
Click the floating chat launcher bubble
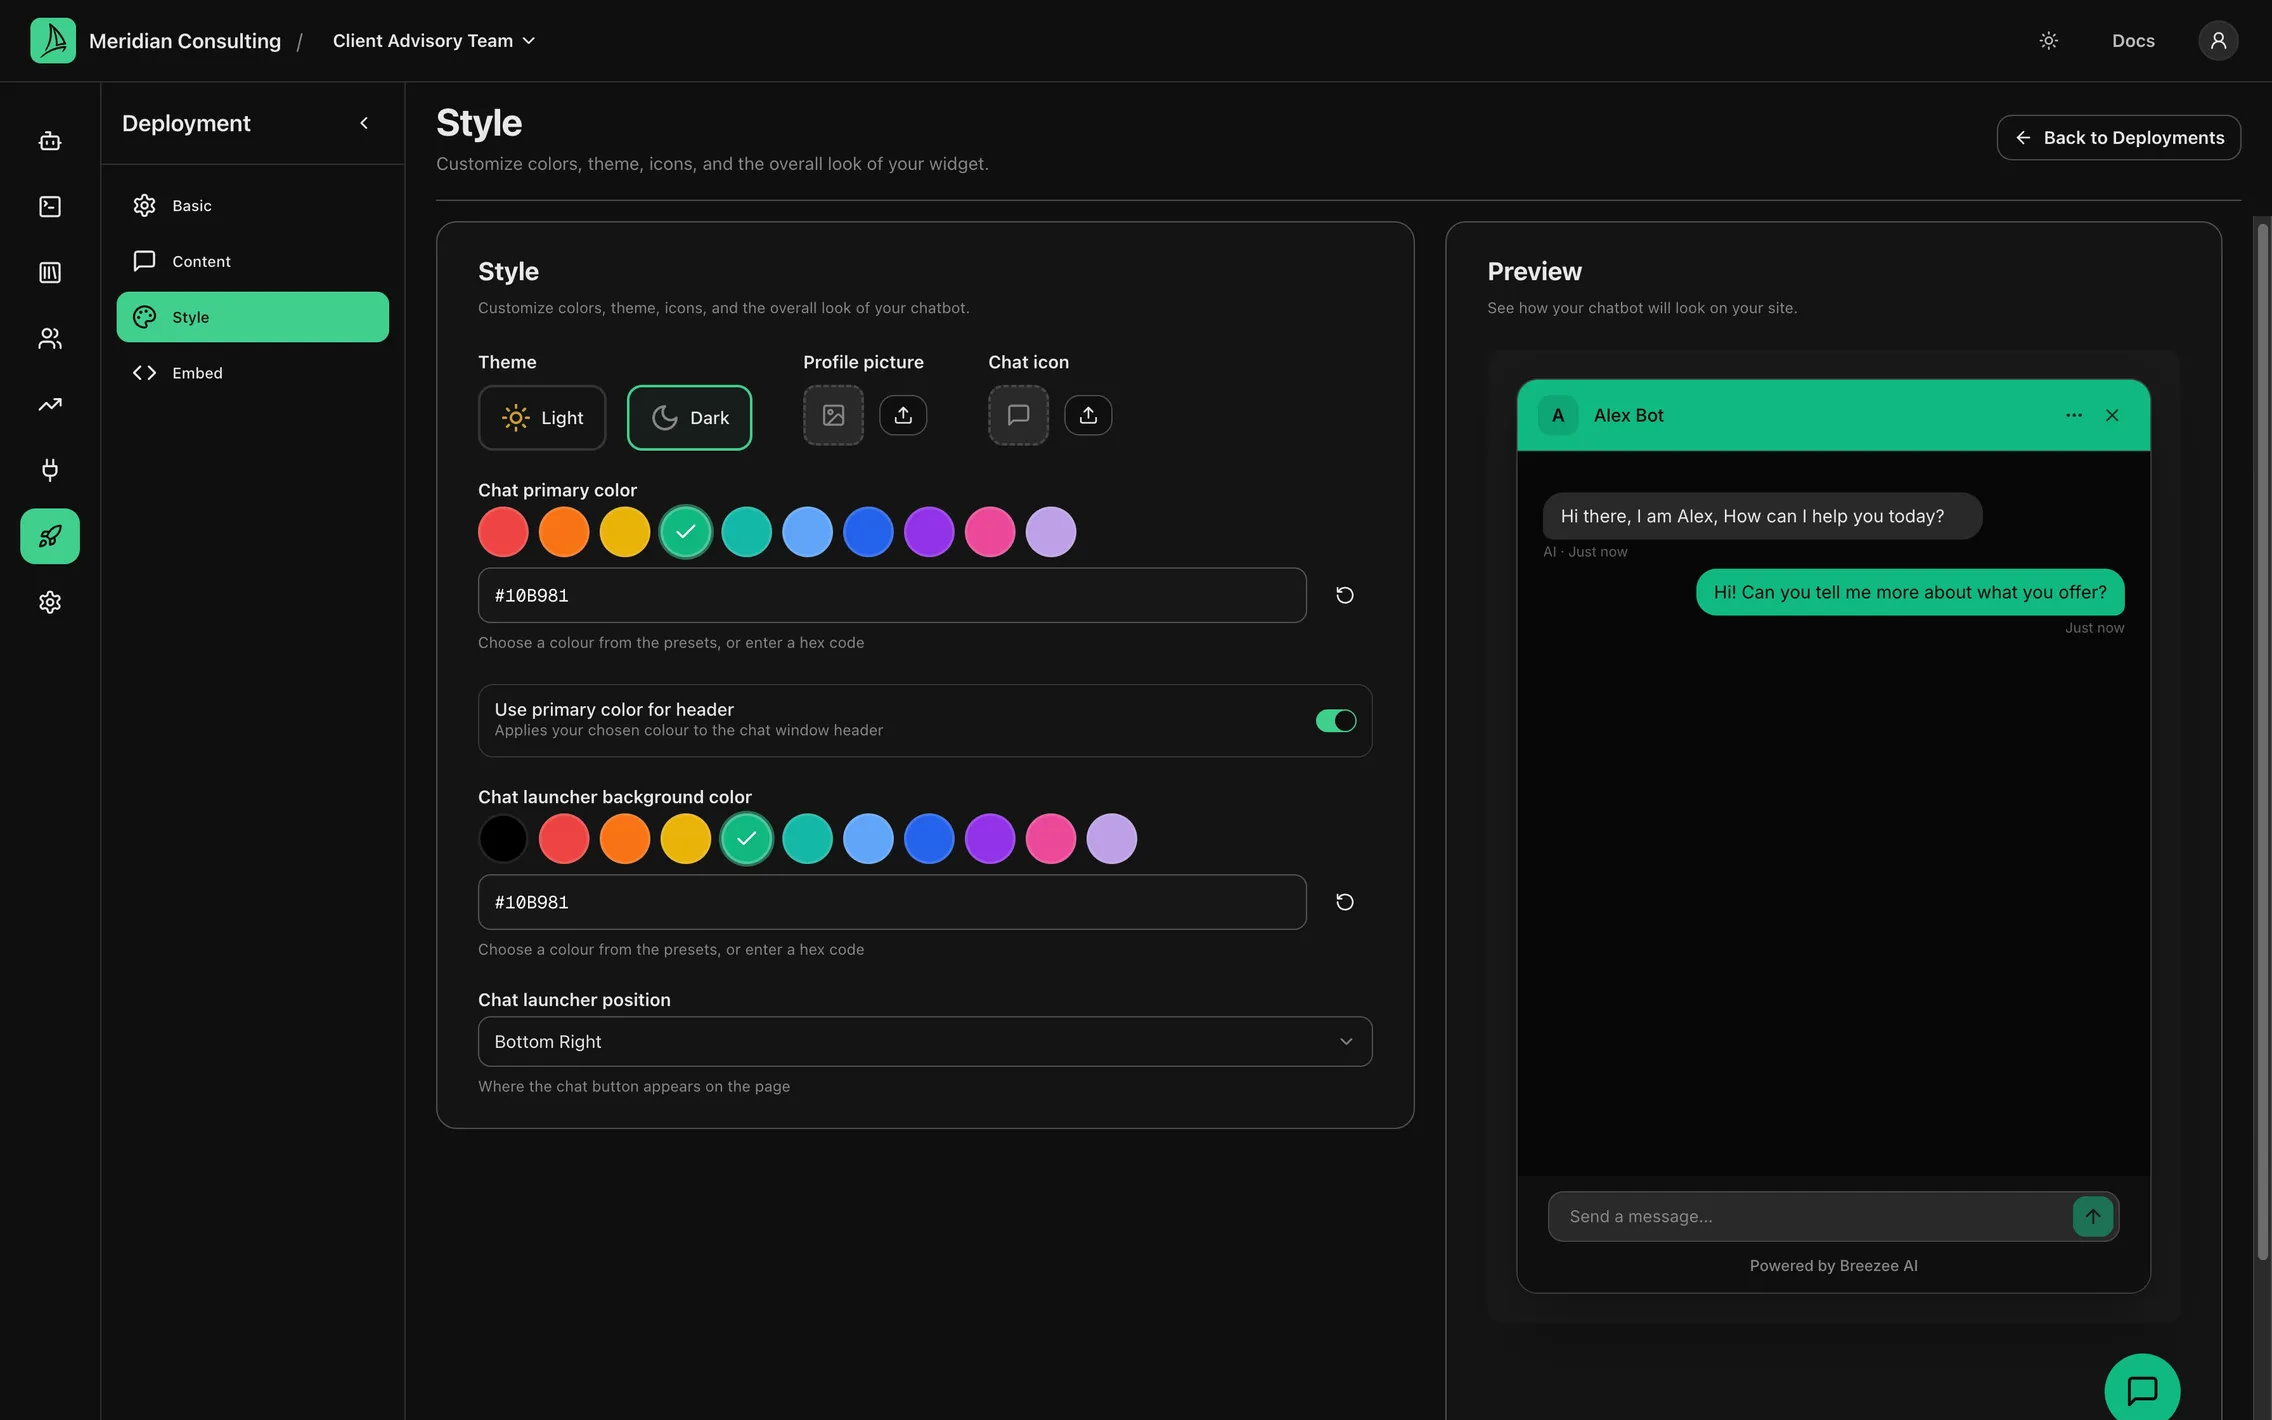[2142, 1390]
